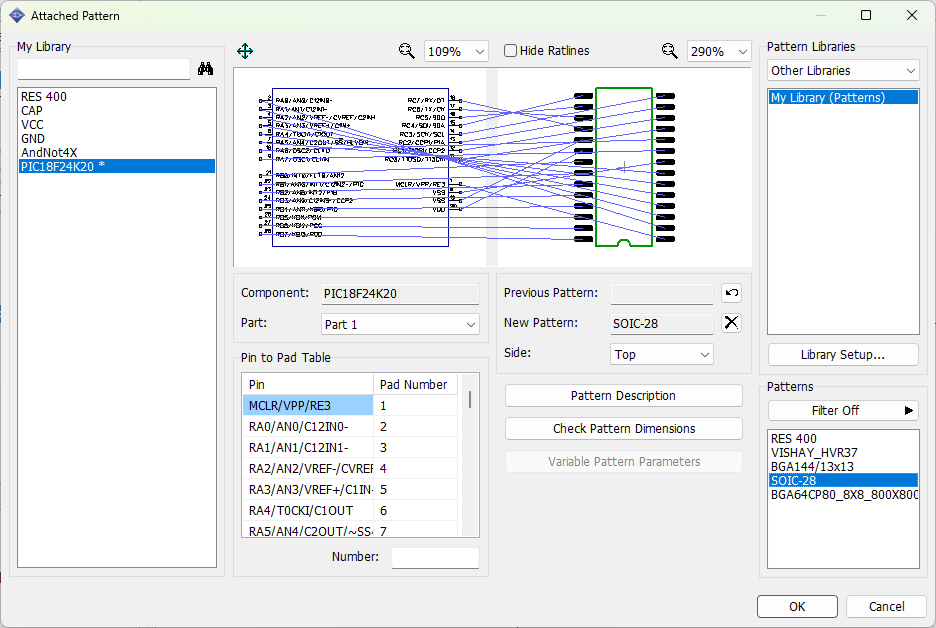Screen dimensions: 936x628
Task: Click the pattern zoom magnifier icon
Action: tap(669, 51)
